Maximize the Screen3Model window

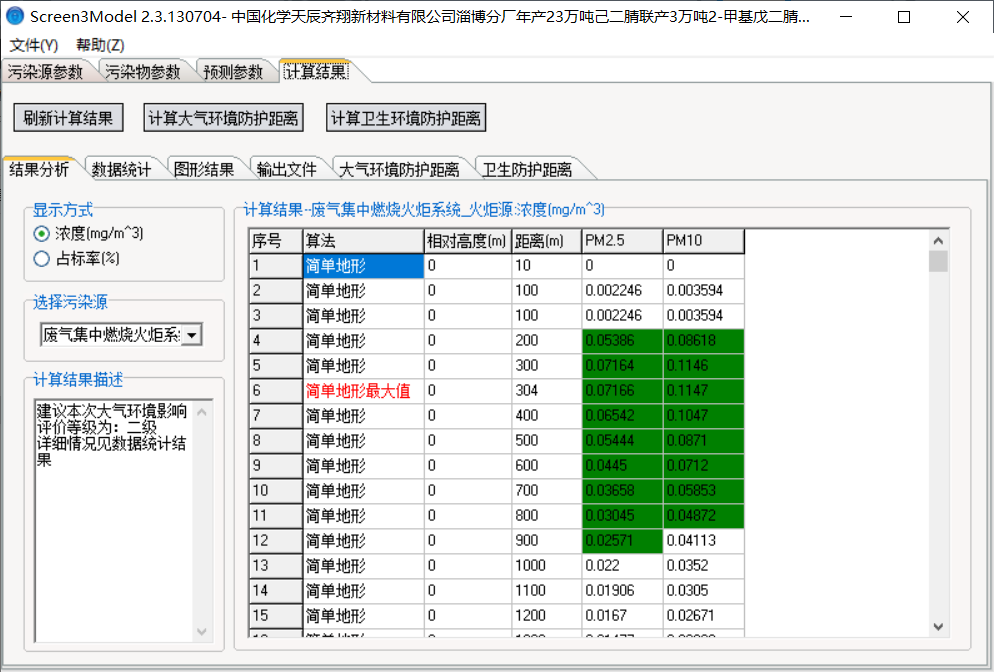[904, 17]
